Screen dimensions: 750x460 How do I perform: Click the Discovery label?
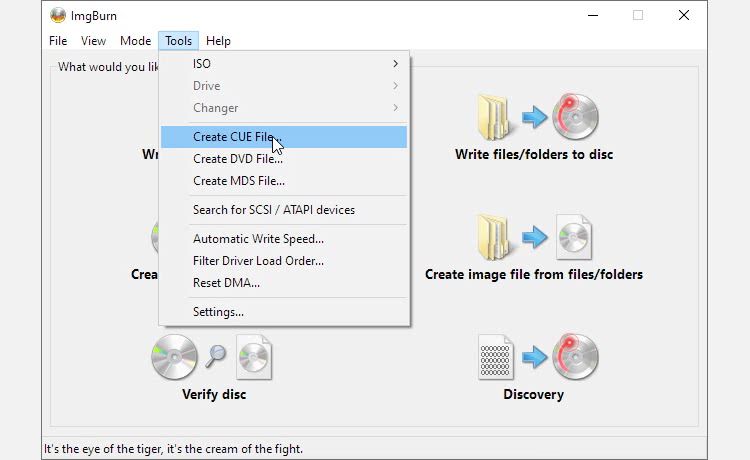click(533, 394)
